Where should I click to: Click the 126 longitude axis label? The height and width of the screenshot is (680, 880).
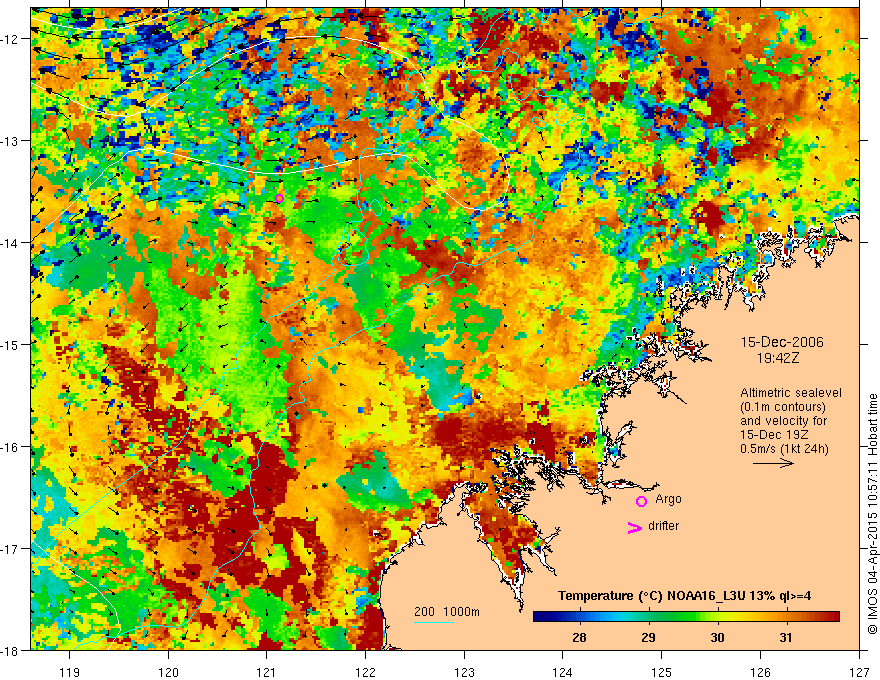760,672
